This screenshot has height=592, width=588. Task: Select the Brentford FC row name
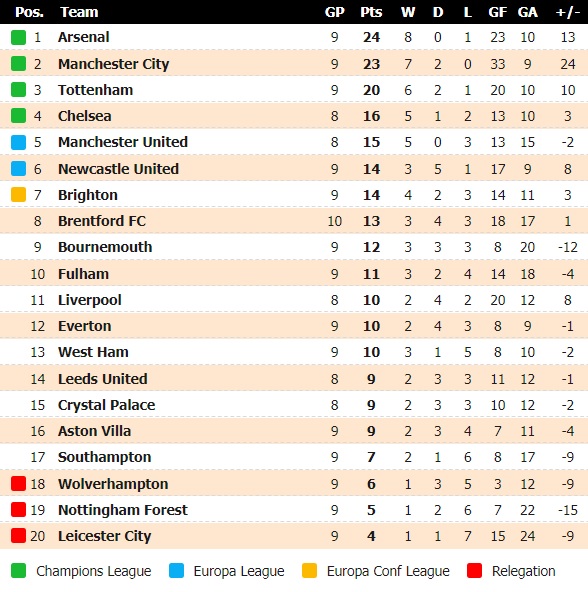pyautogui.click(x=102, y=221)
